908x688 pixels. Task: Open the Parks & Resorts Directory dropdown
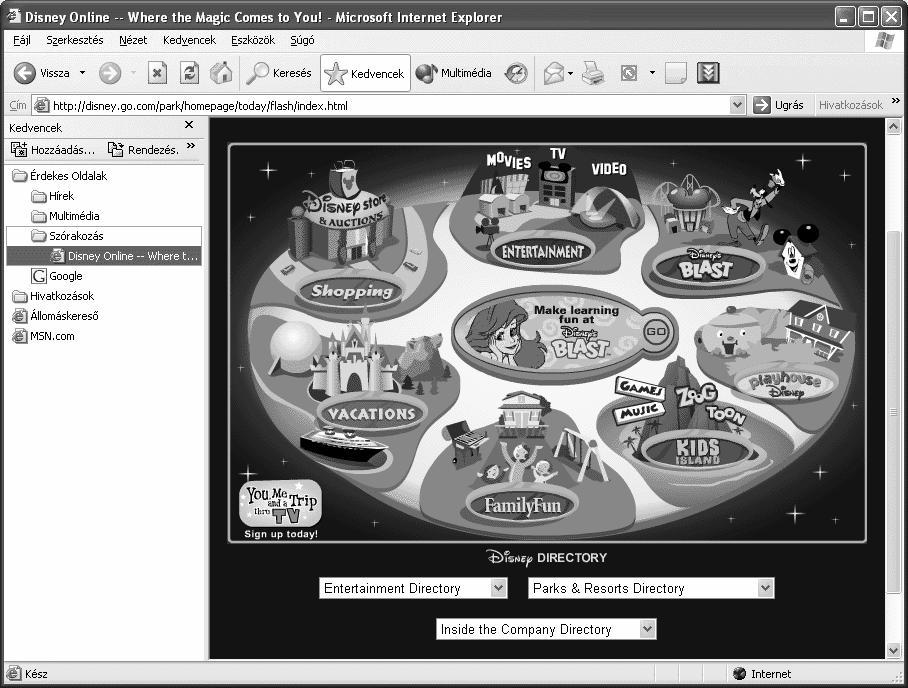651,588
